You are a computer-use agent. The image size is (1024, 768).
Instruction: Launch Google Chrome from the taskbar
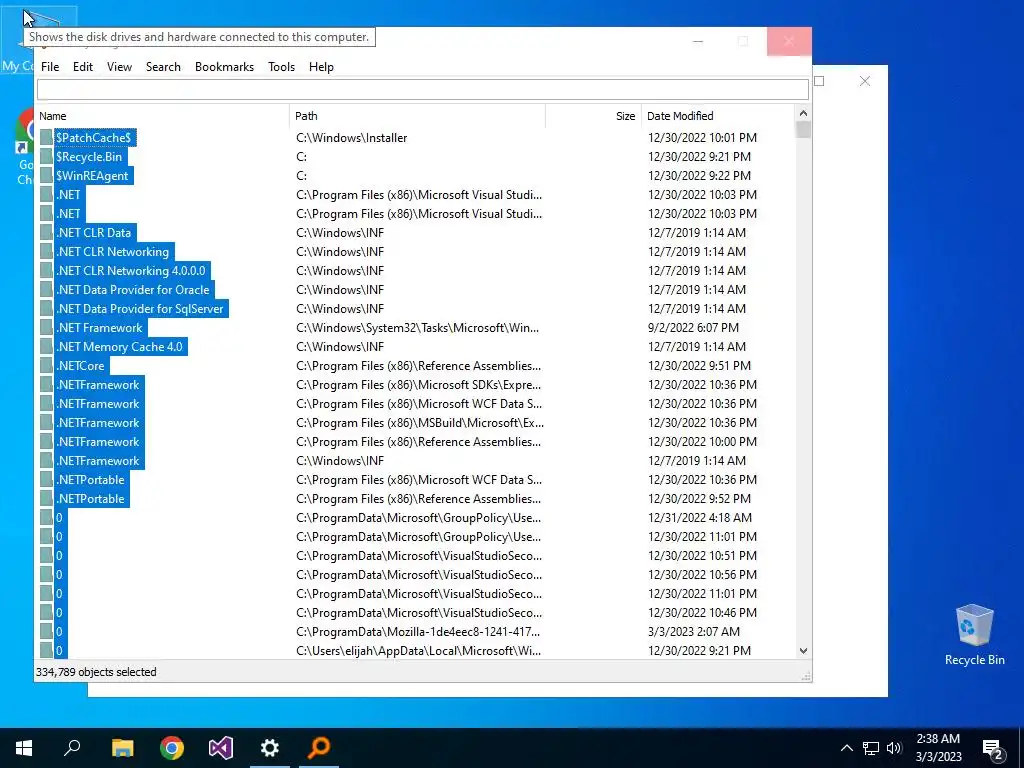click(172, 748)
